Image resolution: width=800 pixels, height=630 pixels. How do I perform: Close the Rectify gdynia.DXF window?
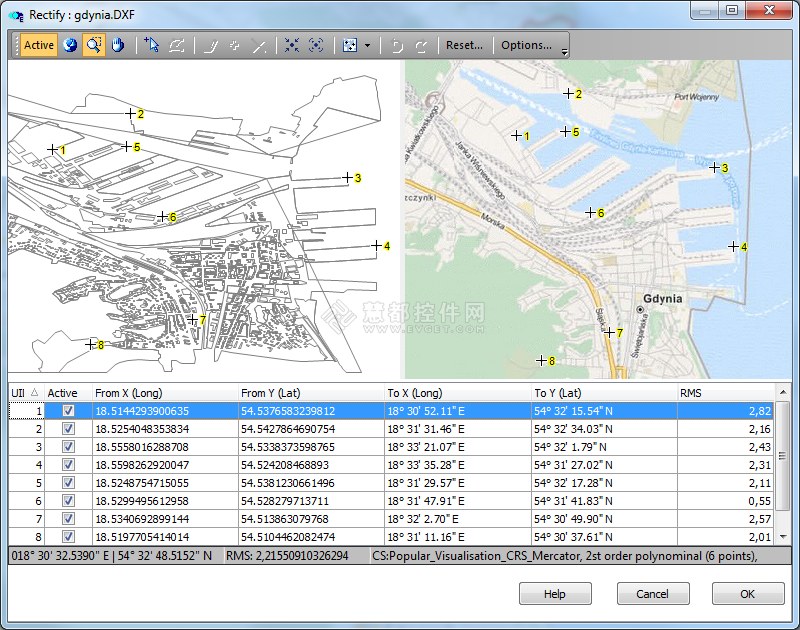point(769,10)
